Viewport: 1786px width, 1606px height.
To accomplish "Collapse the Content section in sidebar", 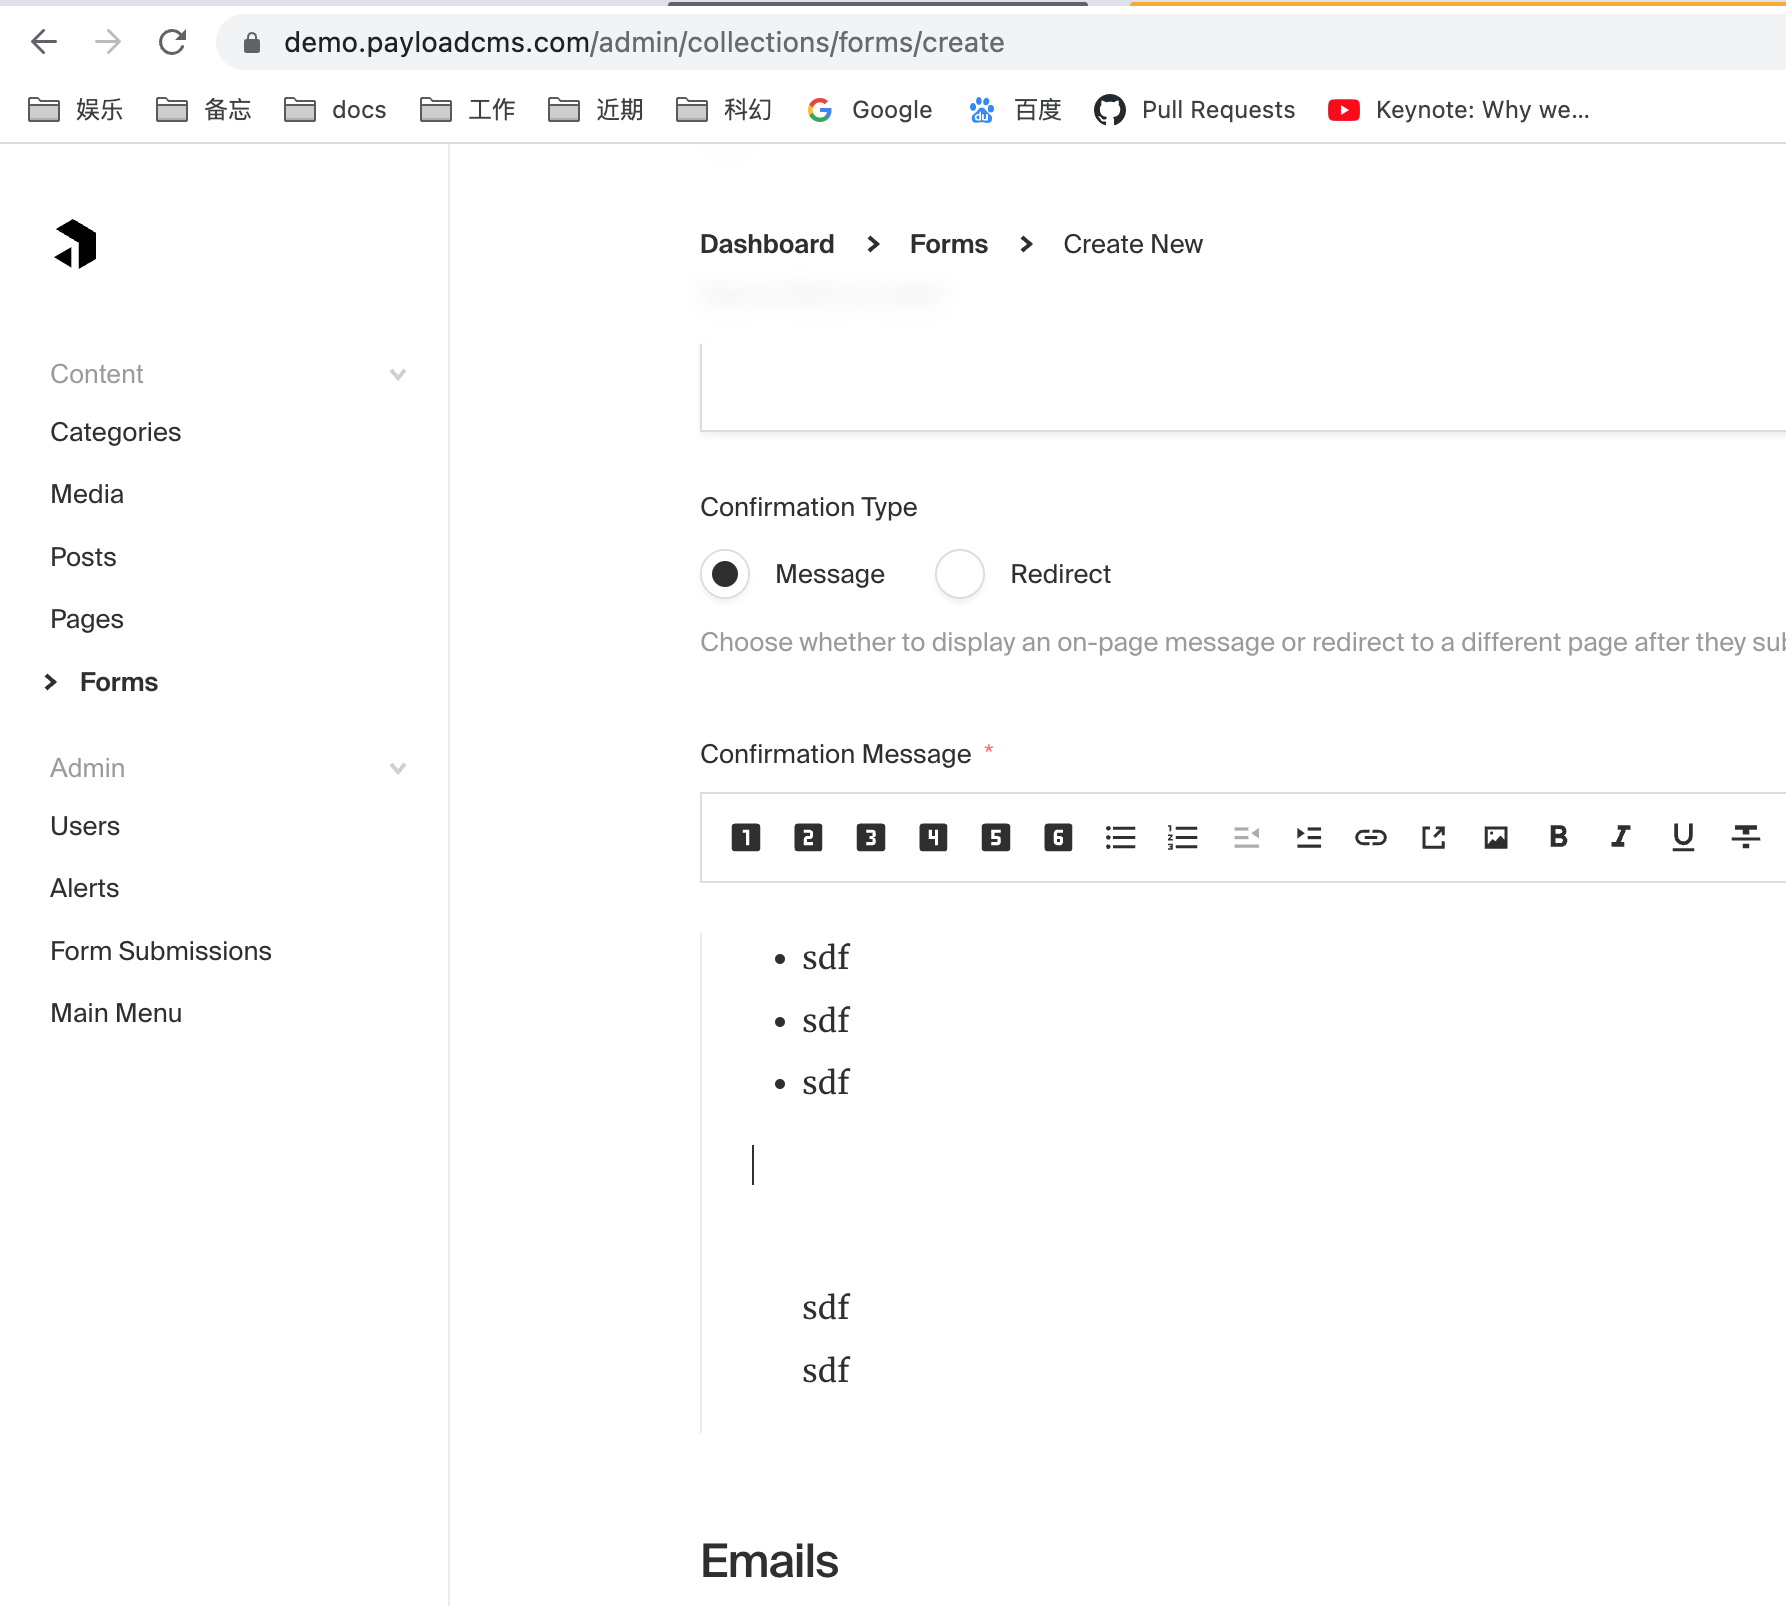I will [398, 374].
